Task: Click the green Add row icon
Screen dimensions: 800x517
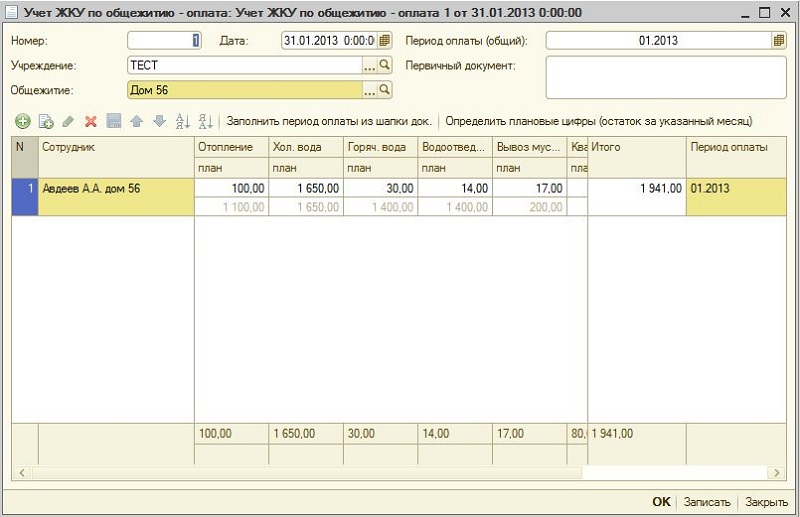Action: tap(22, 121)
